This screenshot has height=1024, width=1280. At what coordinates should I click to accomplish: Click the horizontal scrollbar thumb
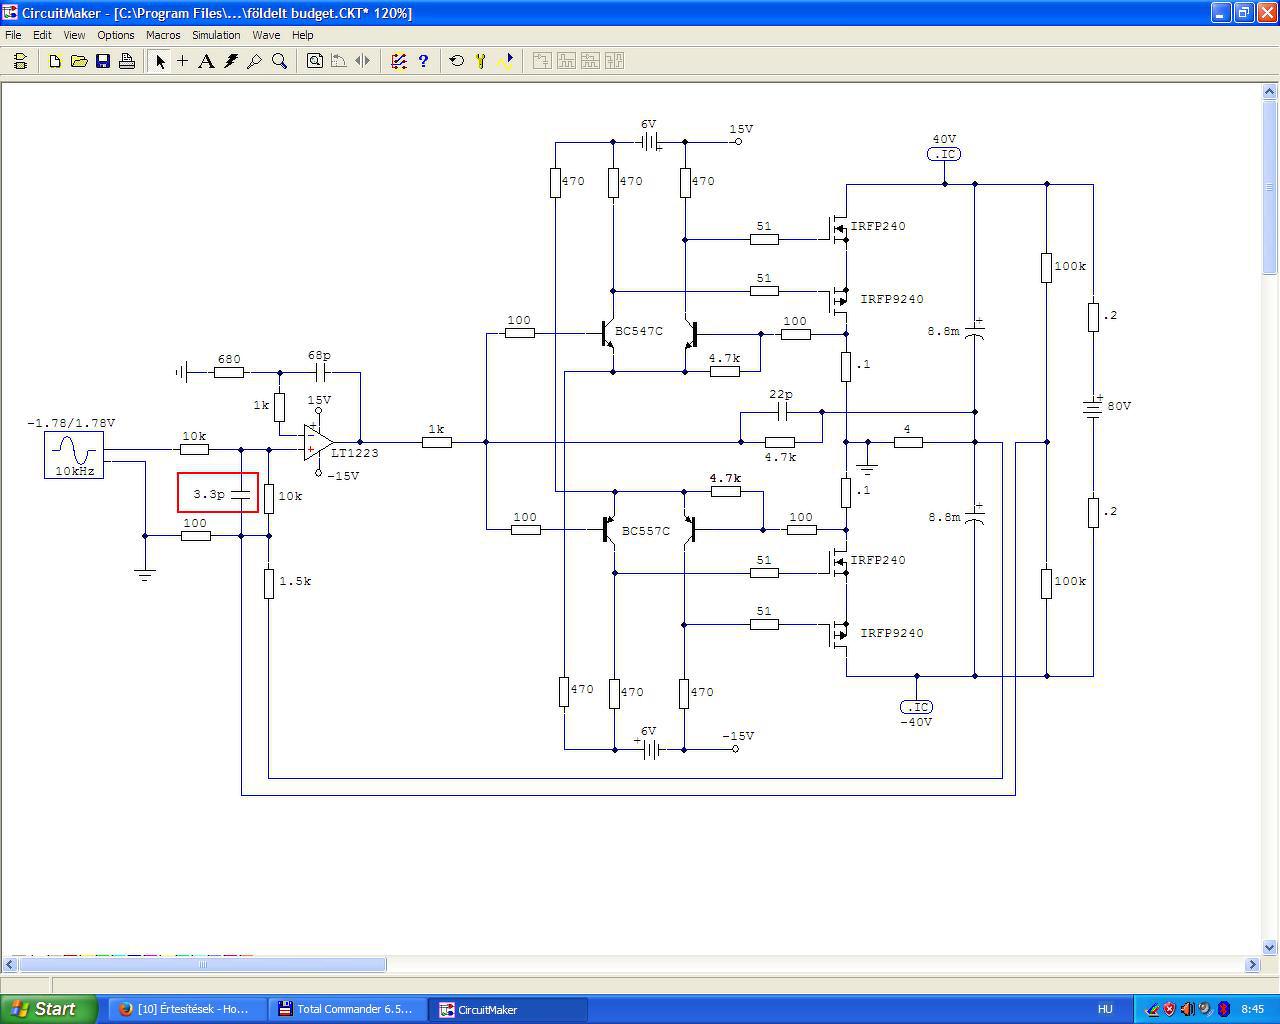coord(203,964)
